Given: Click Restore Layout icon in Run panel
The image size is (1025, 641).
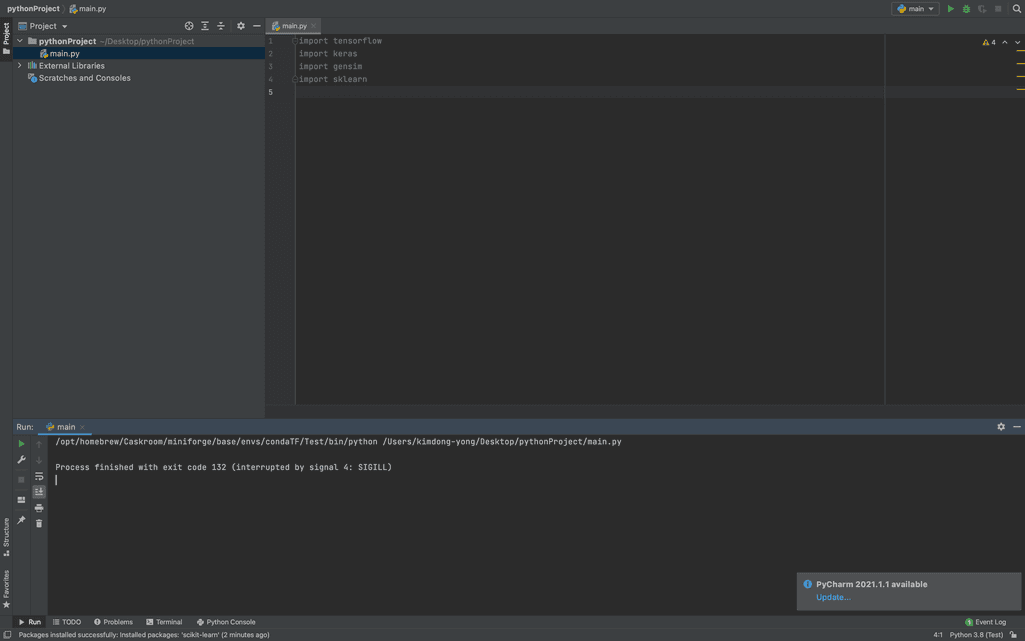Looking at the screenshot, I should pyautogui.click(x=21, y=500).
